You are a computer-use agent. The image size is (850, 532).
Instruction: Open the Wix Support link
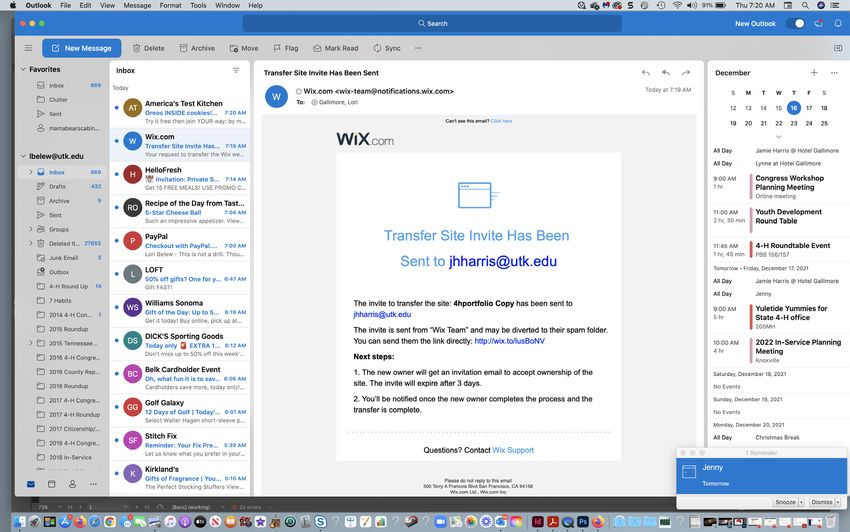tap(513, 450)
